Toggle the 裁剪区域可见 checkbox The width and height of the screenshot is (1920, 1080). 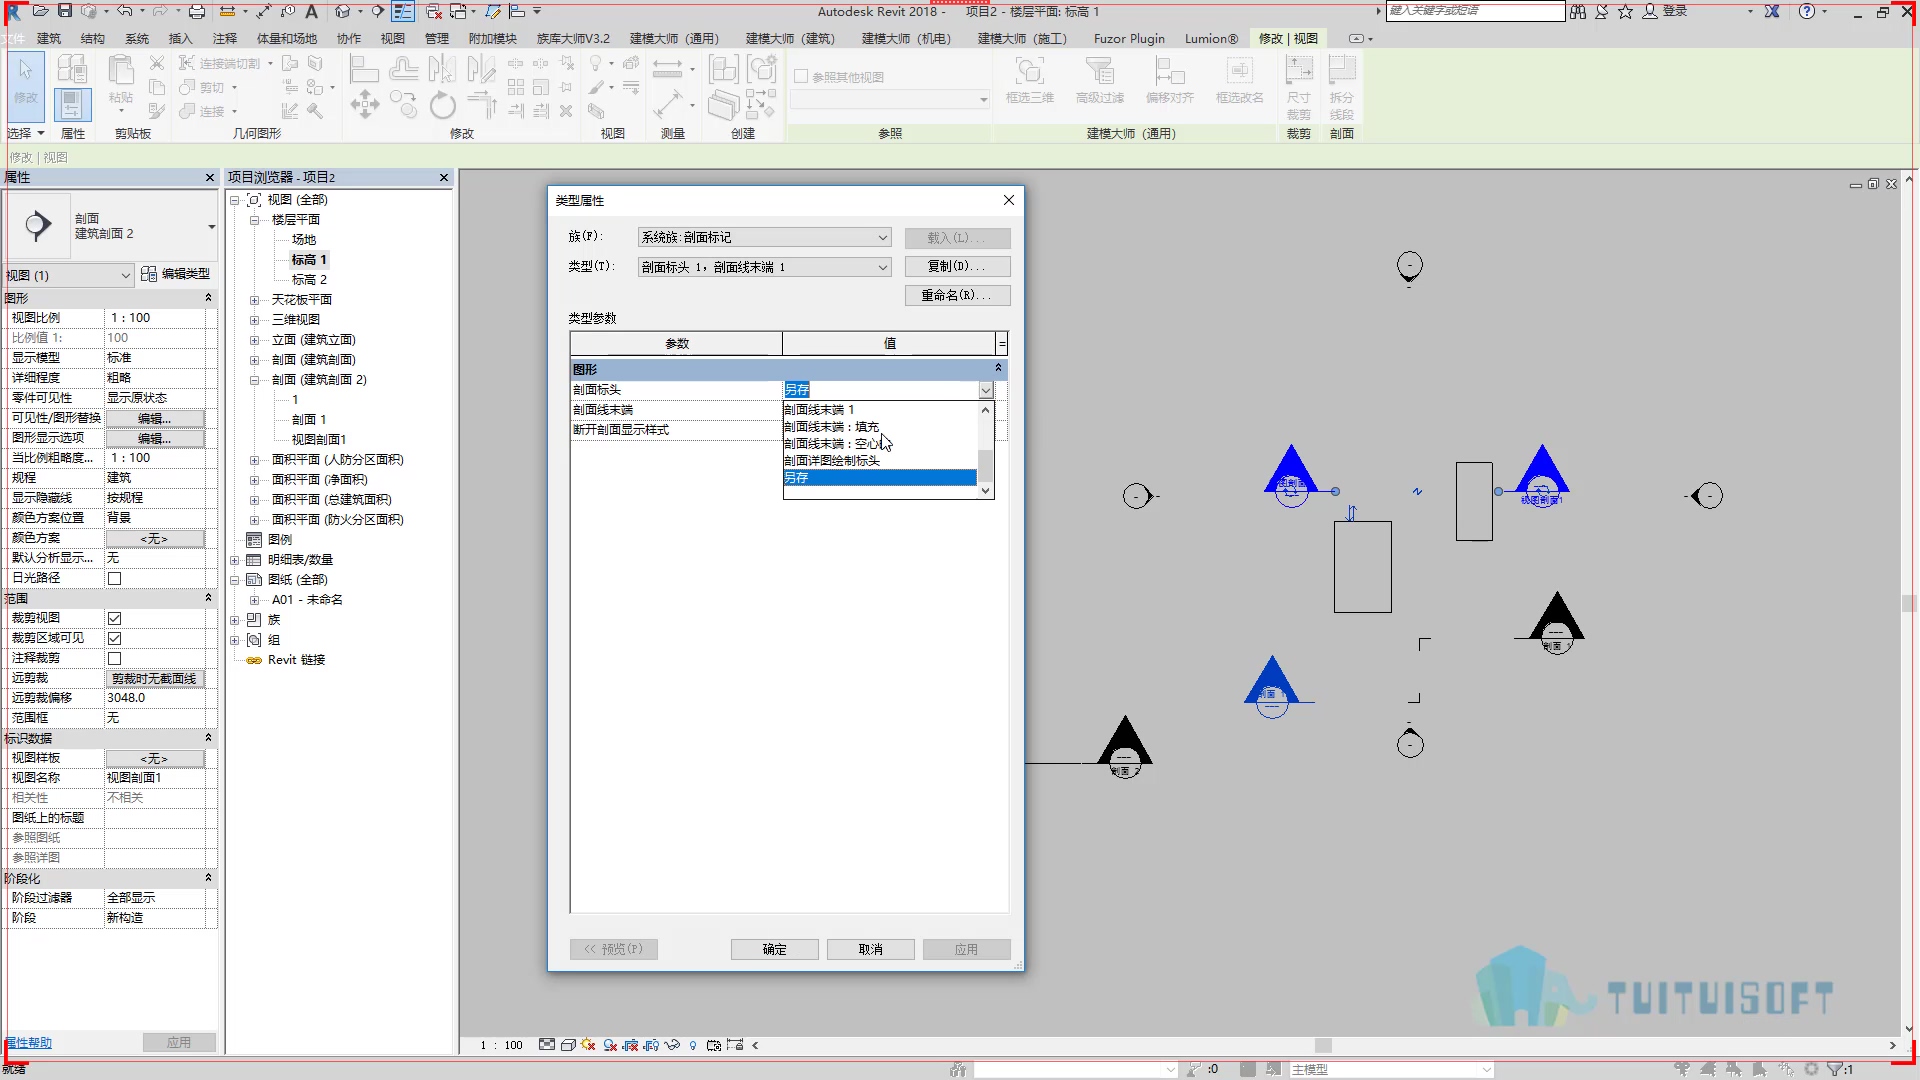point(114,638)
